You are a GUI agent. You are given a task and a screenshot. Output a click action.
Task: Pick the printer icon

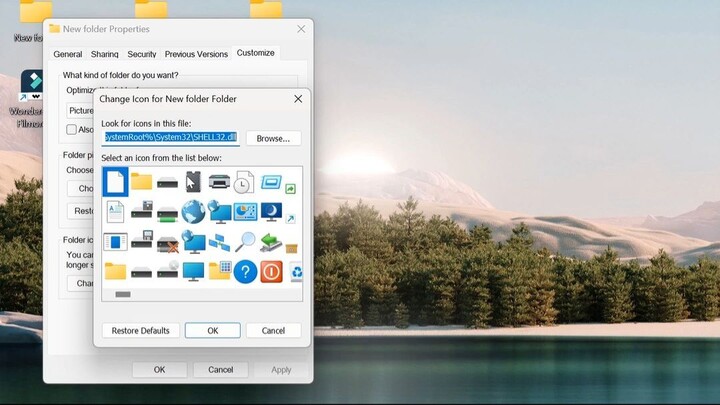click(x=219, y=182)
